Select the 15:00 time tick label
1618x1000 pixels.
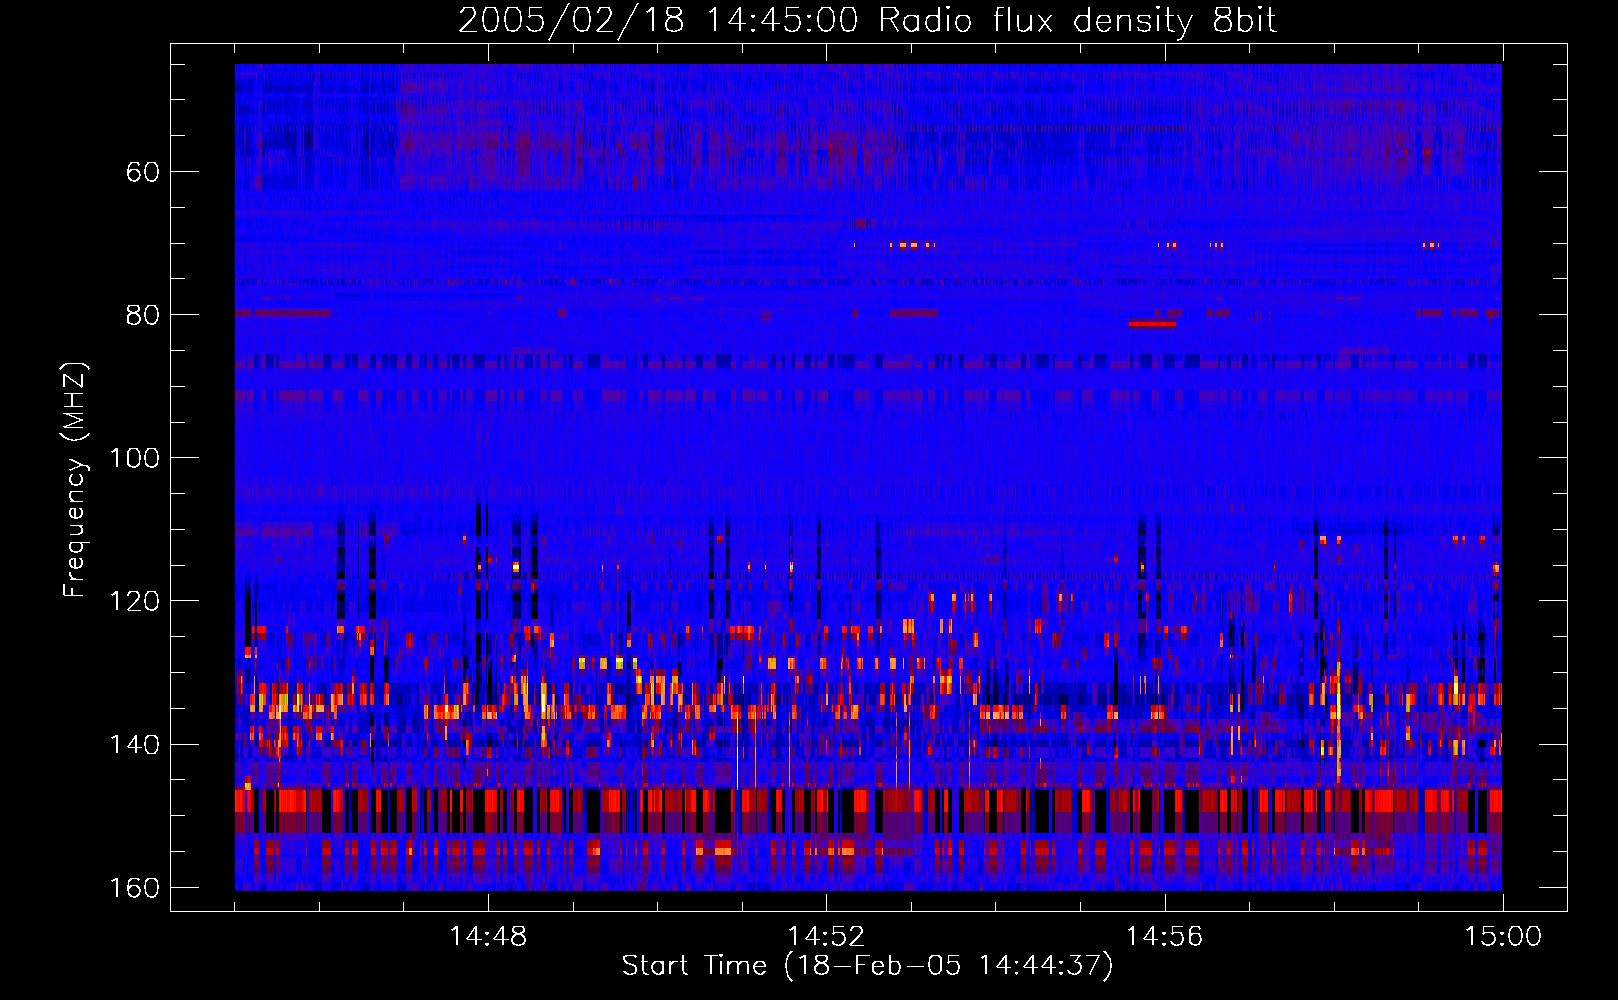(x=1503, y=937)
